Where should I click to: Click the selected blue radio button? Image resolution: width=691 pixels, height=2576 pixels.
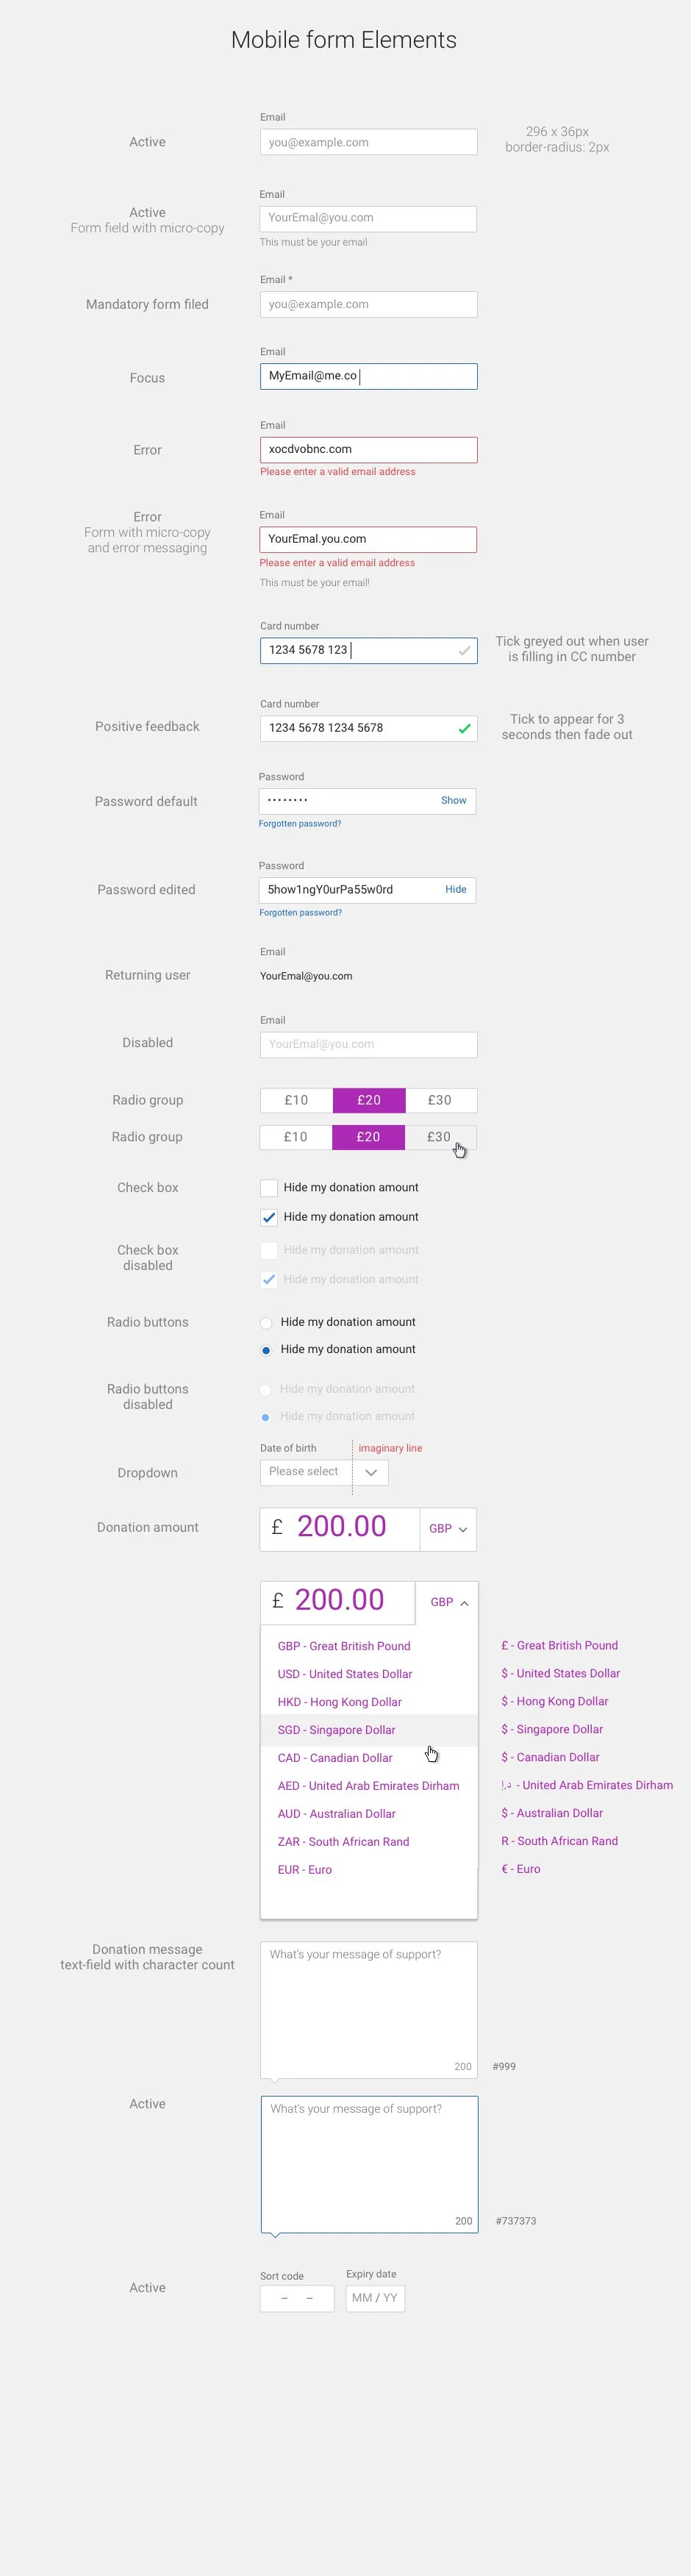pos(266,1350)
